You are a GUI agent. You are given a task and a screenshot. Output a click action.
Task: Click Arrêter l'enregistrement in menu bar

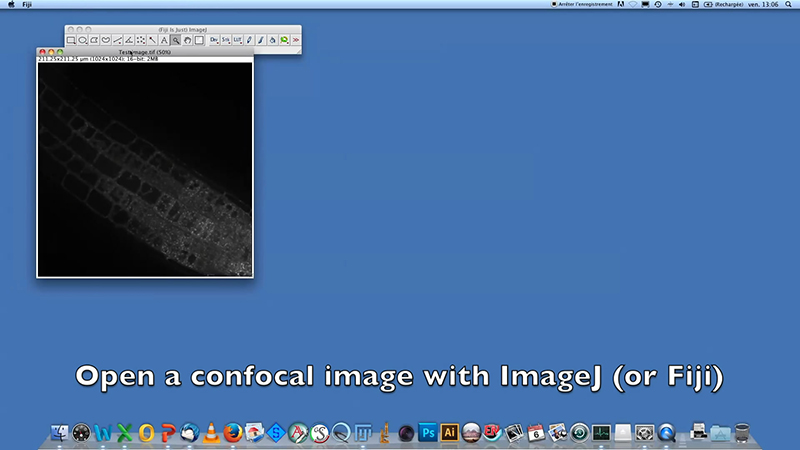click(x=582, y=5)
